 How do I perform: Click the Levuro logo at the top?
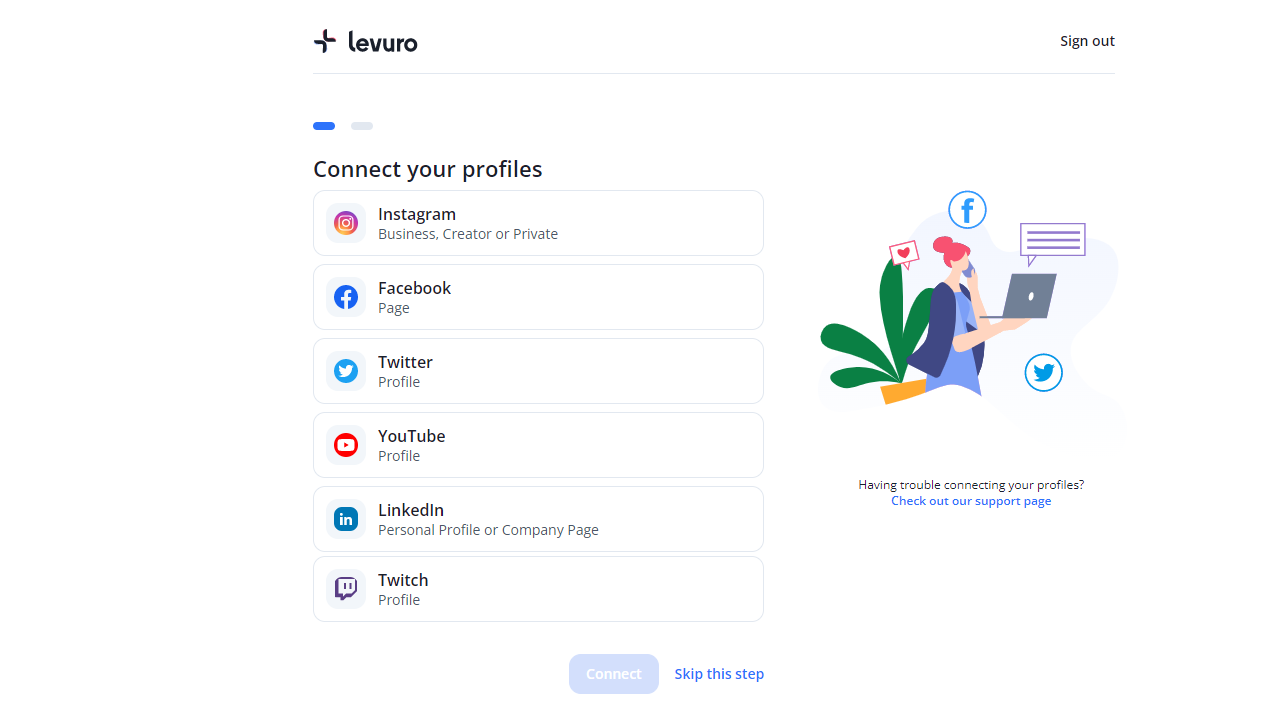(365, 42)
